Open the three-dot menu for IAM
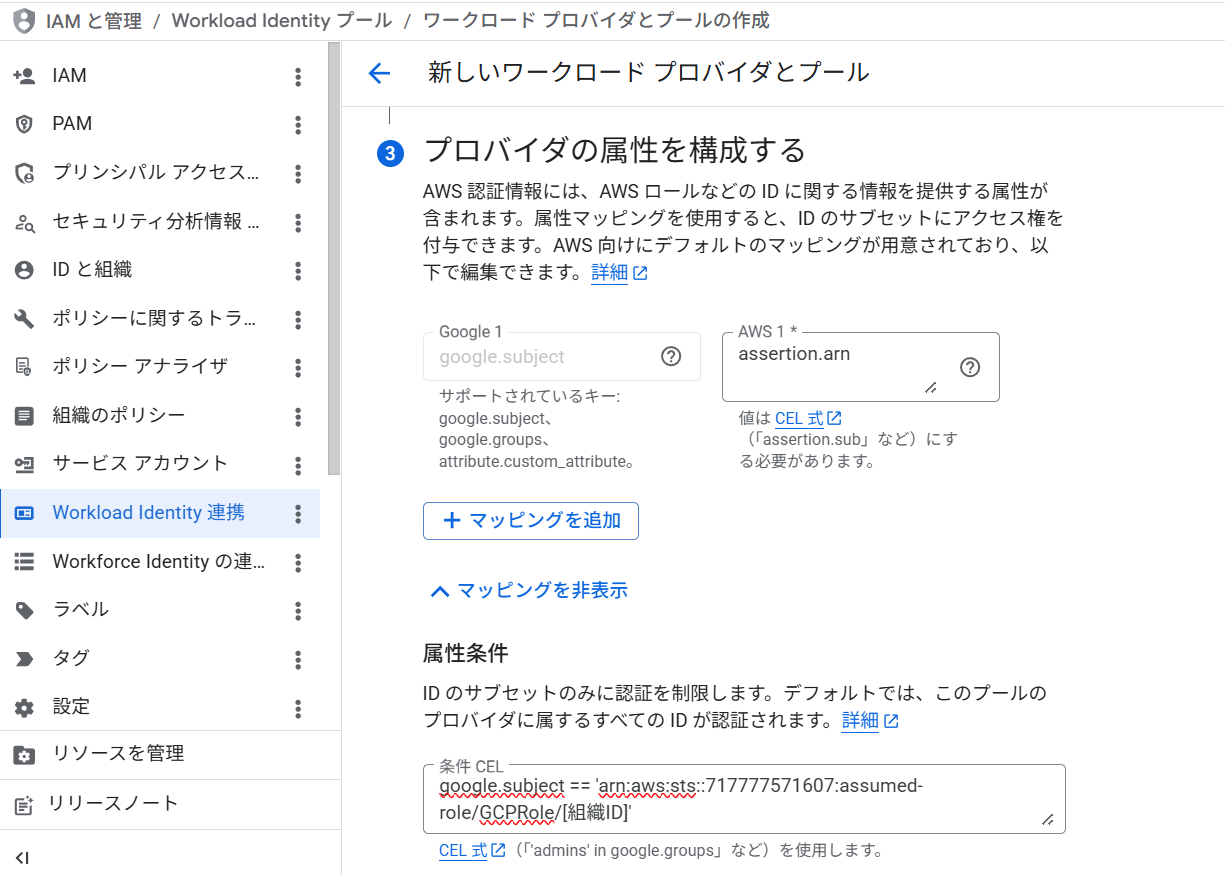The image size is (1225, 875). pyautogui.click(x=298, y=76)
